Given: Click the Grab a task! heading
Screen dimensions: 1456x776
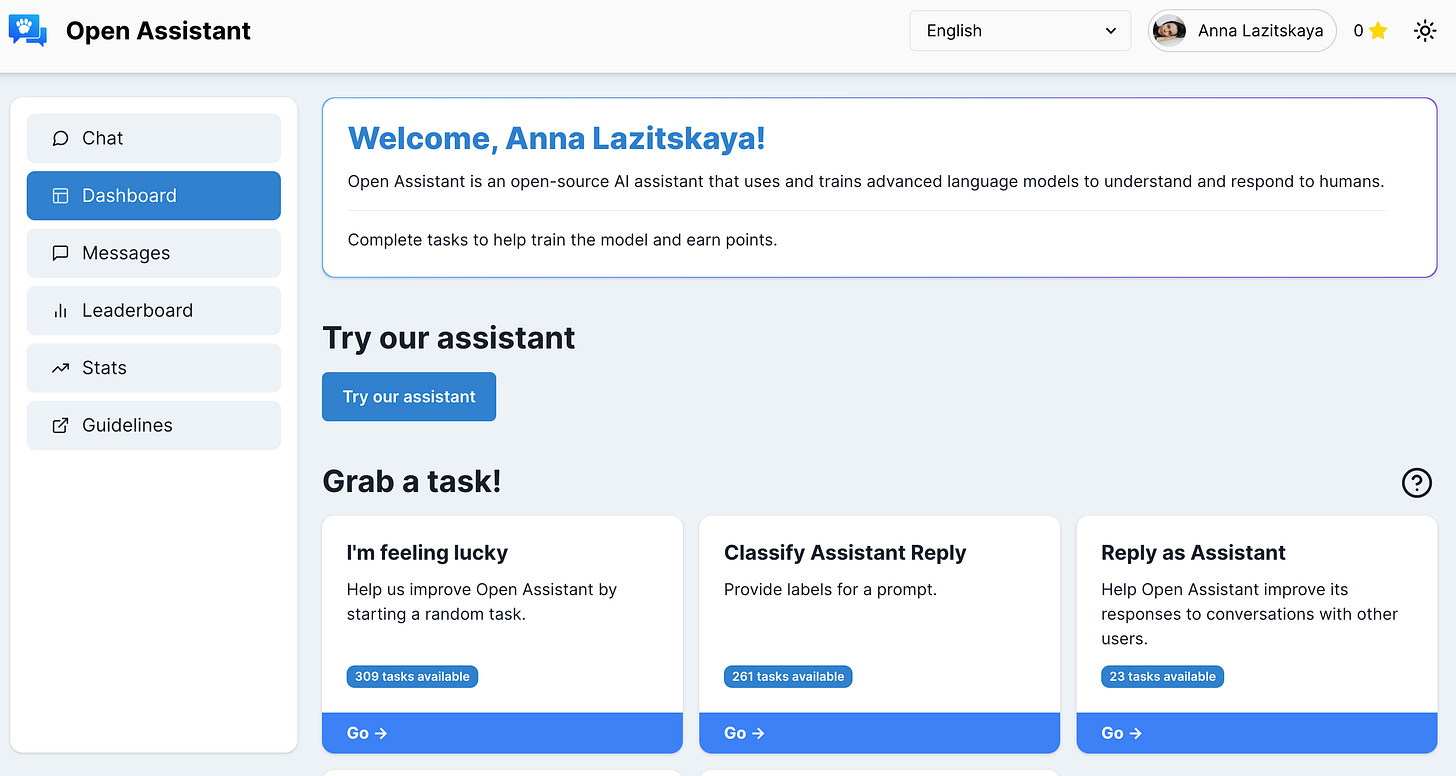Looking at the screenshot, I should [411, 482].
